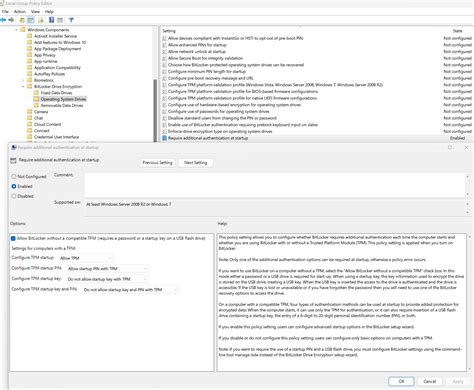Open Help via the blue question-mark icon
474x390 pixels.
[52, 20]
